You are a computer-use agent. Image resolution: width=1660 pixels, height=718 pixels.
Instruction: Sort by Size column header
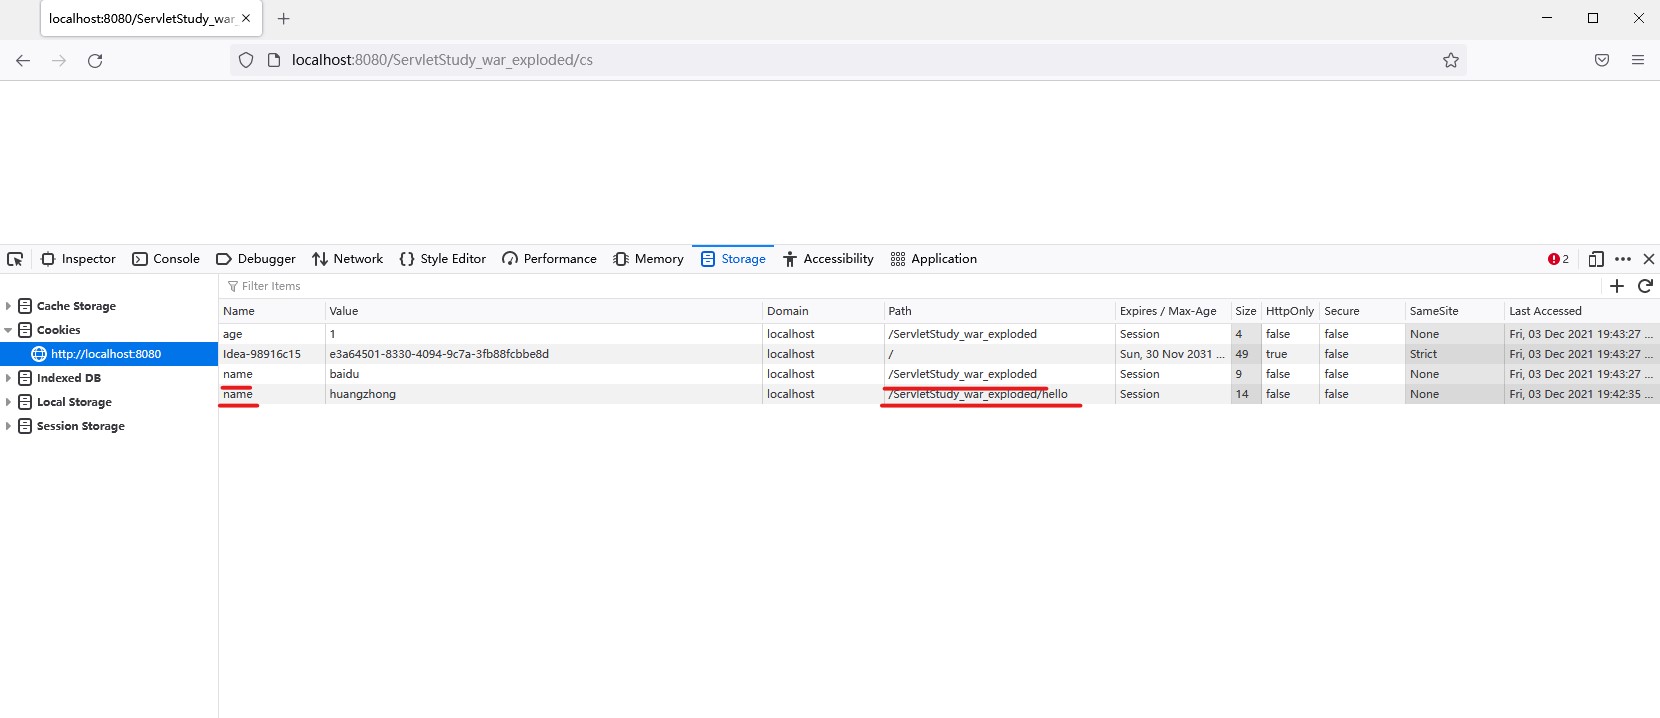pyautogui.click(x=1246, y=311)
